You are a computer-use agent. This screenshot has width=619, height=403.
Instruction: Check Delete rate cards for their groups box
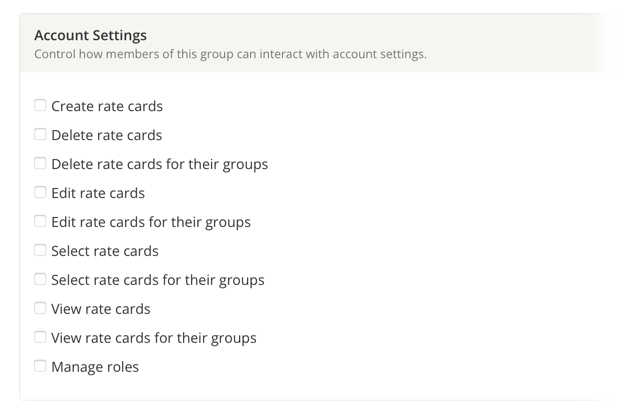[40, 163]
